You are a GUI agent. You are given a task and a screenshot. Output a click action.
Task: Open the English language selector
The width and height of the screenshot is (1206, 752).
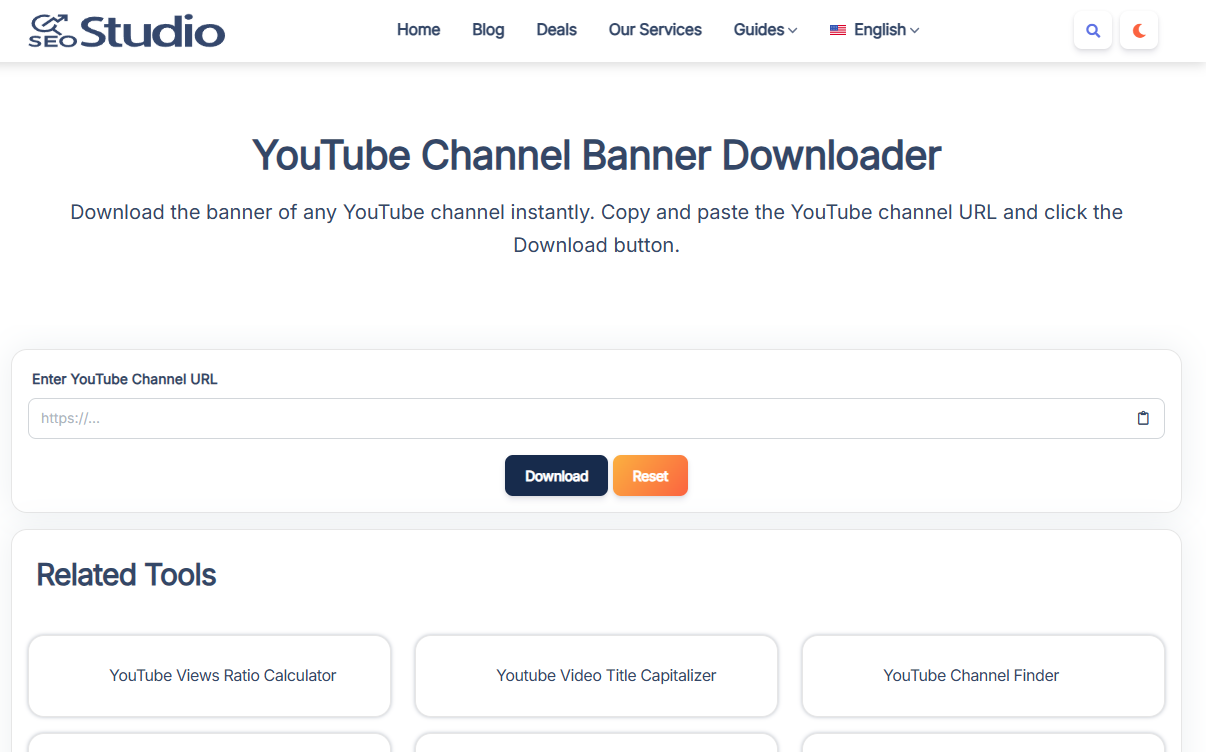[874, 30]
